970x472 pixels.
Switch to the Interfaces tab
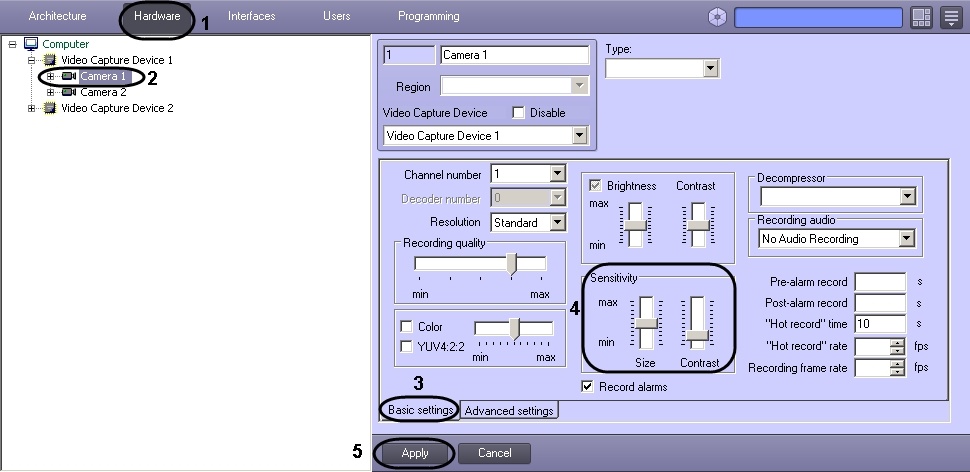(252, 16)
